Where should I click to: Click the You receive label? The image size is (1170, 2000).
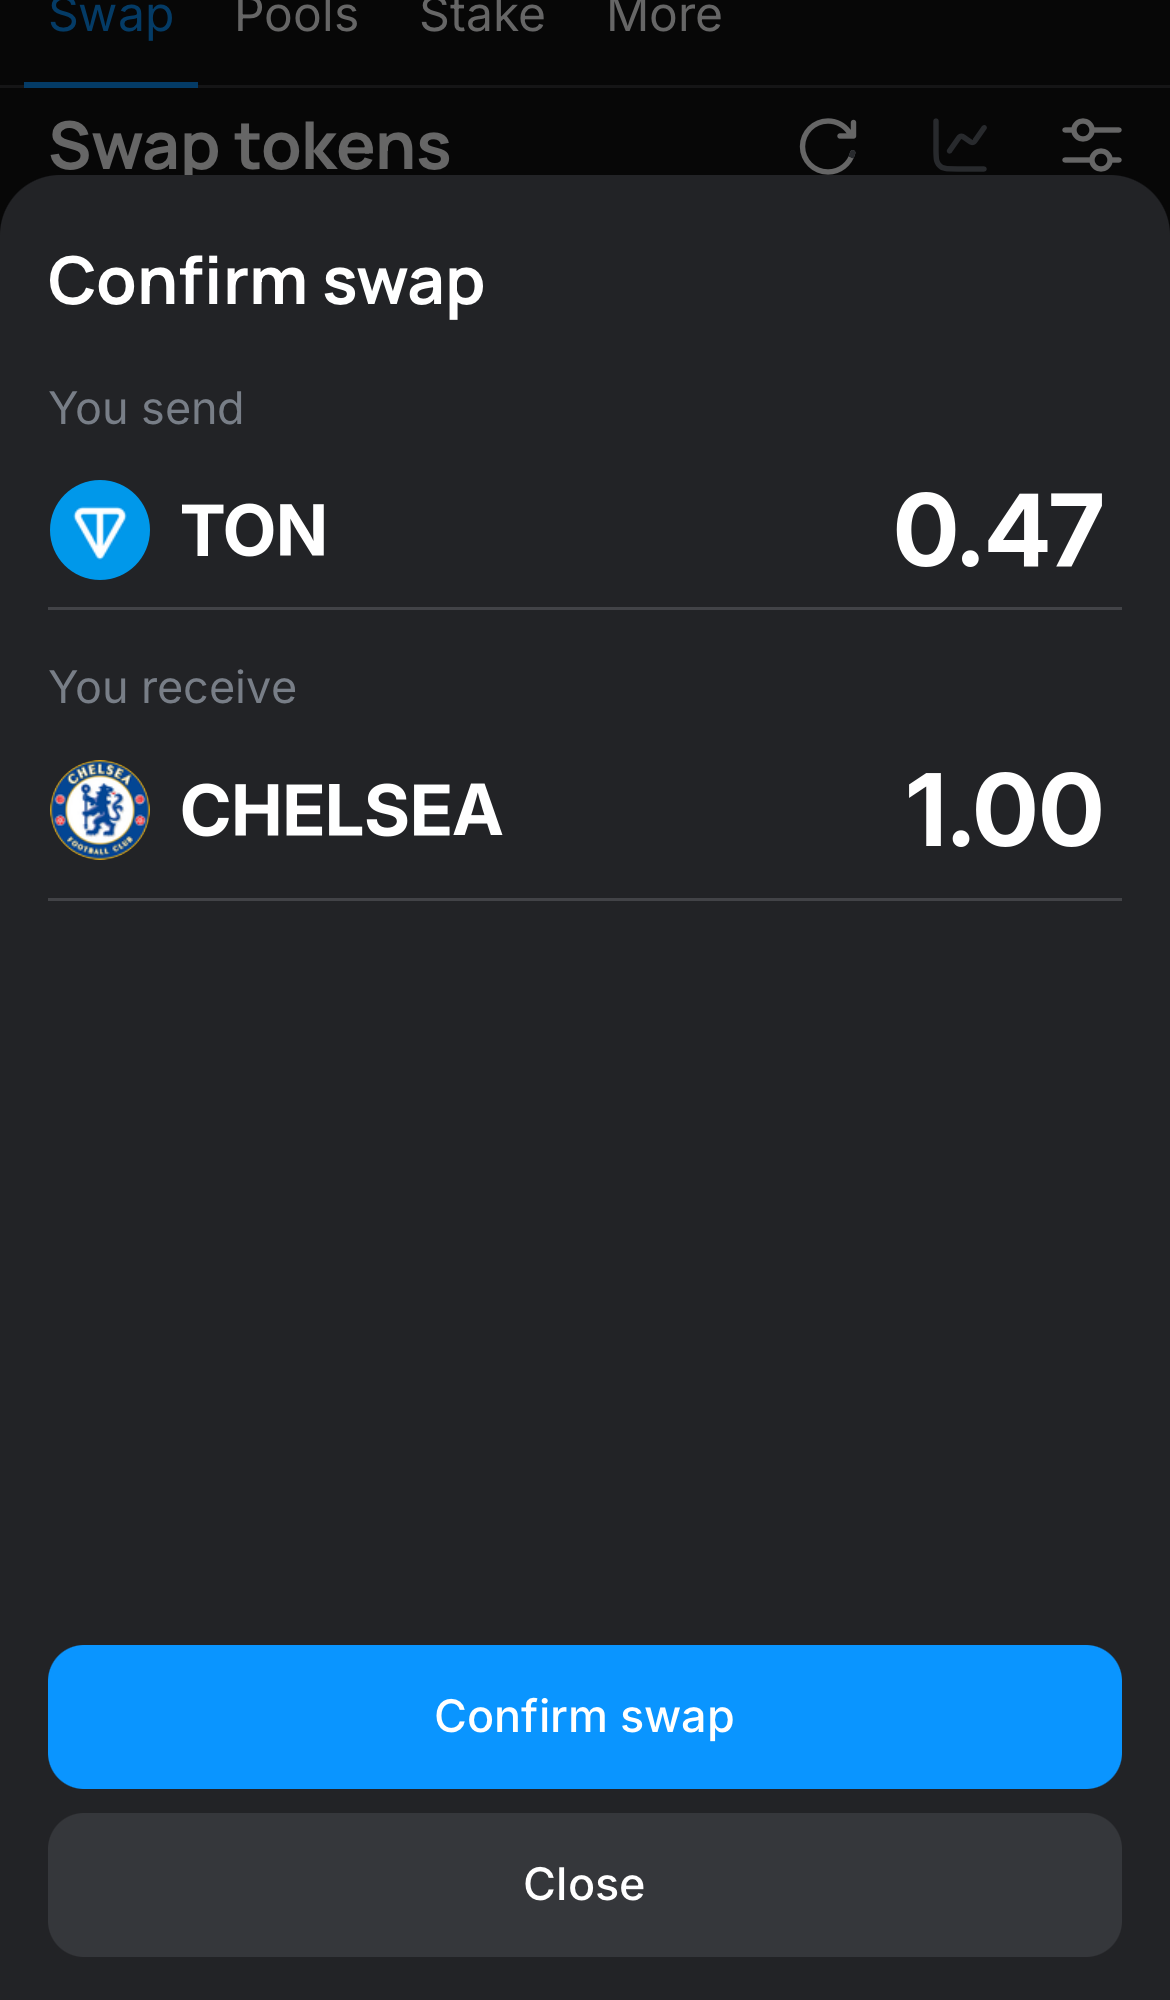173,688
